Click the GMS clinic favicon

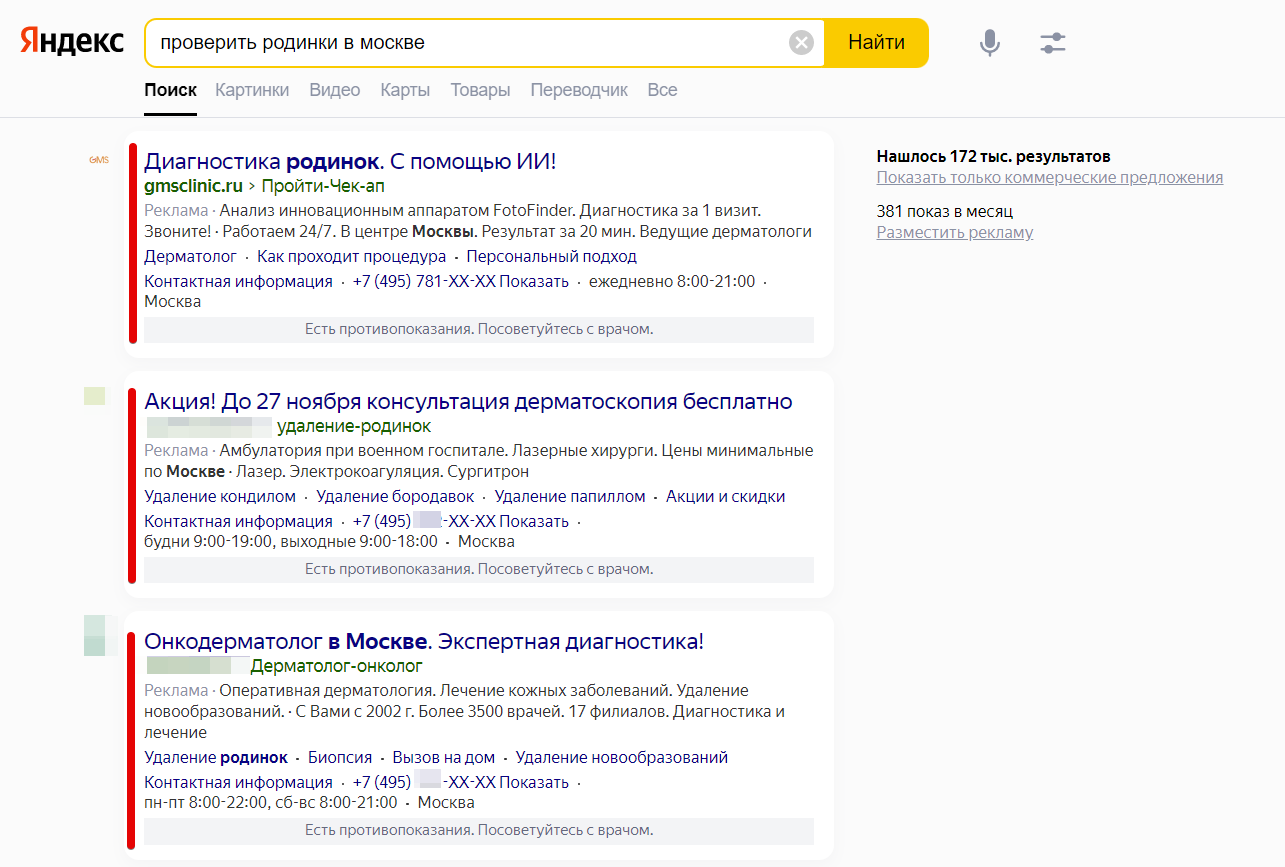tap(99, 160)
